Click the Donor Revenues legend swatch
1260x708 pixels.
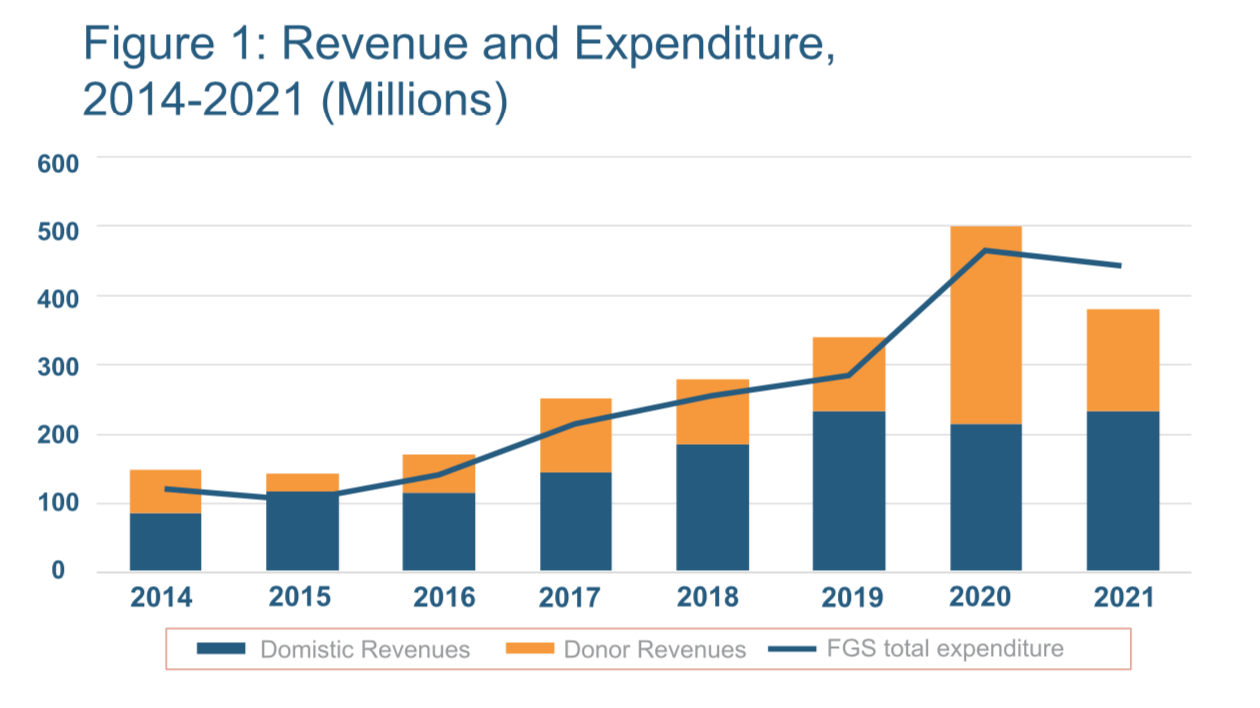tap(530, 649)
